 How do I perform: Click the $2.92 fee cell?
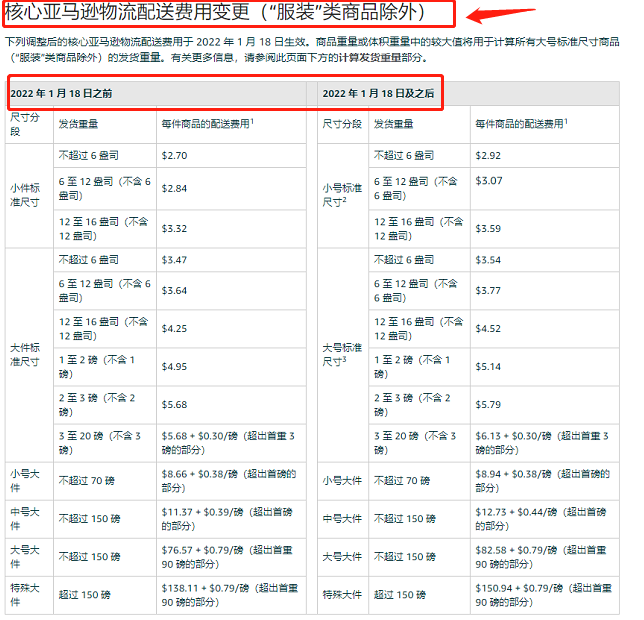pos(545,156)
